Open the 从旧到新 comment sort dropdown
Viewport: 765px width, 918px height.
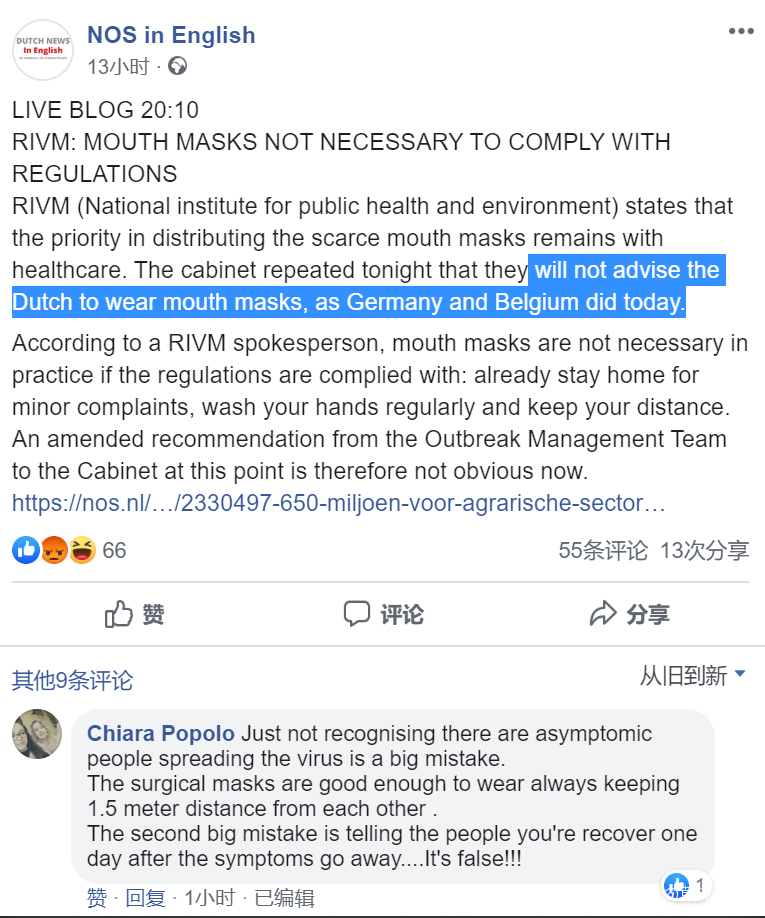pos(692,676)
